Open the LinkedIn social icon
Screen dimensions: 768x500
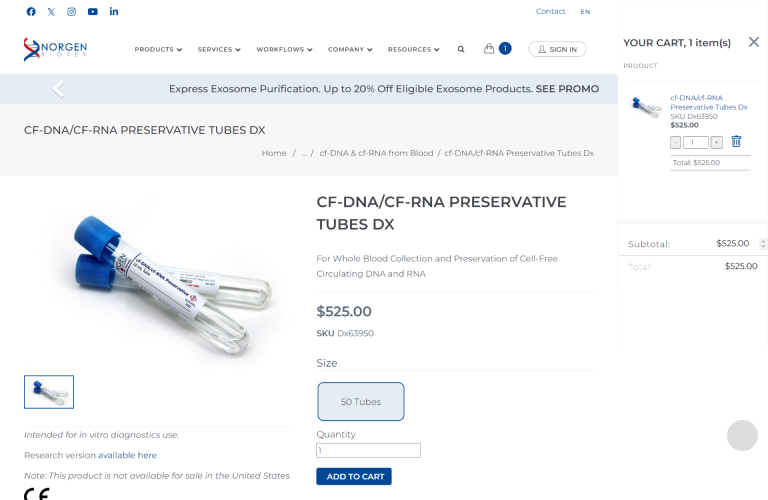pyautogui.click(x=114, y=11)
